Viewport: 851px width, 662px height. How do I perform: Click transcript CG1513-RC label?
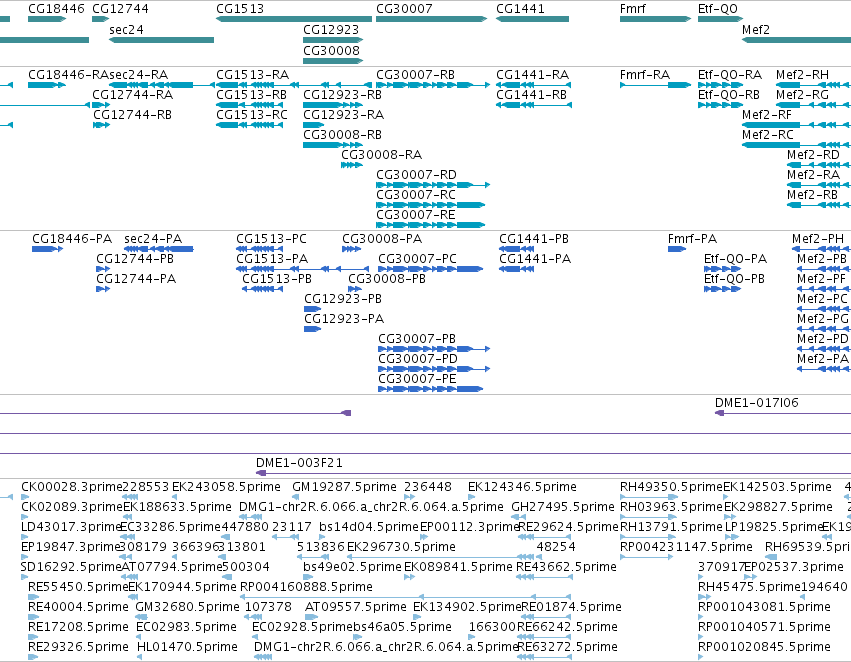(x=252, y=115)
